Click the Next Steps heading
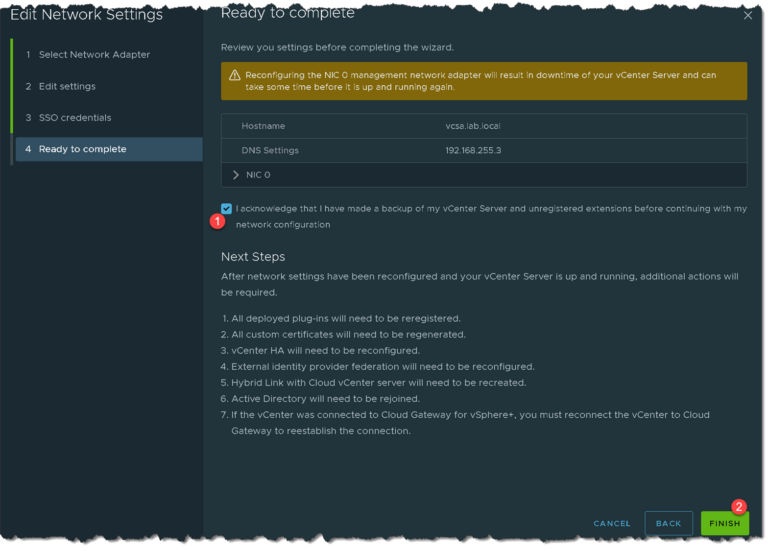This screenshot has height=551, width=768. click(253, 257)
